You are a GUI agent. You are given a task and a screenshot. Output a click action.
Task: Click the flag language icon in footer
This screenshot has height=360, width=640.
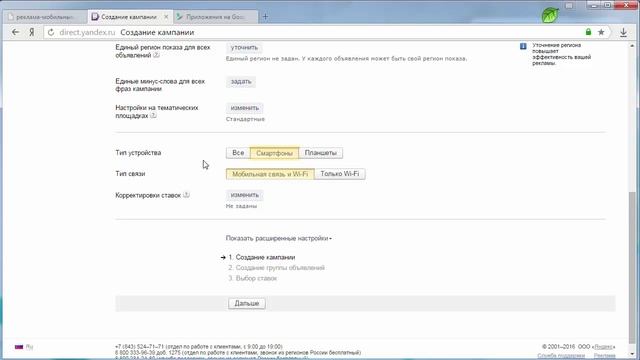click(x=19, y=347)
